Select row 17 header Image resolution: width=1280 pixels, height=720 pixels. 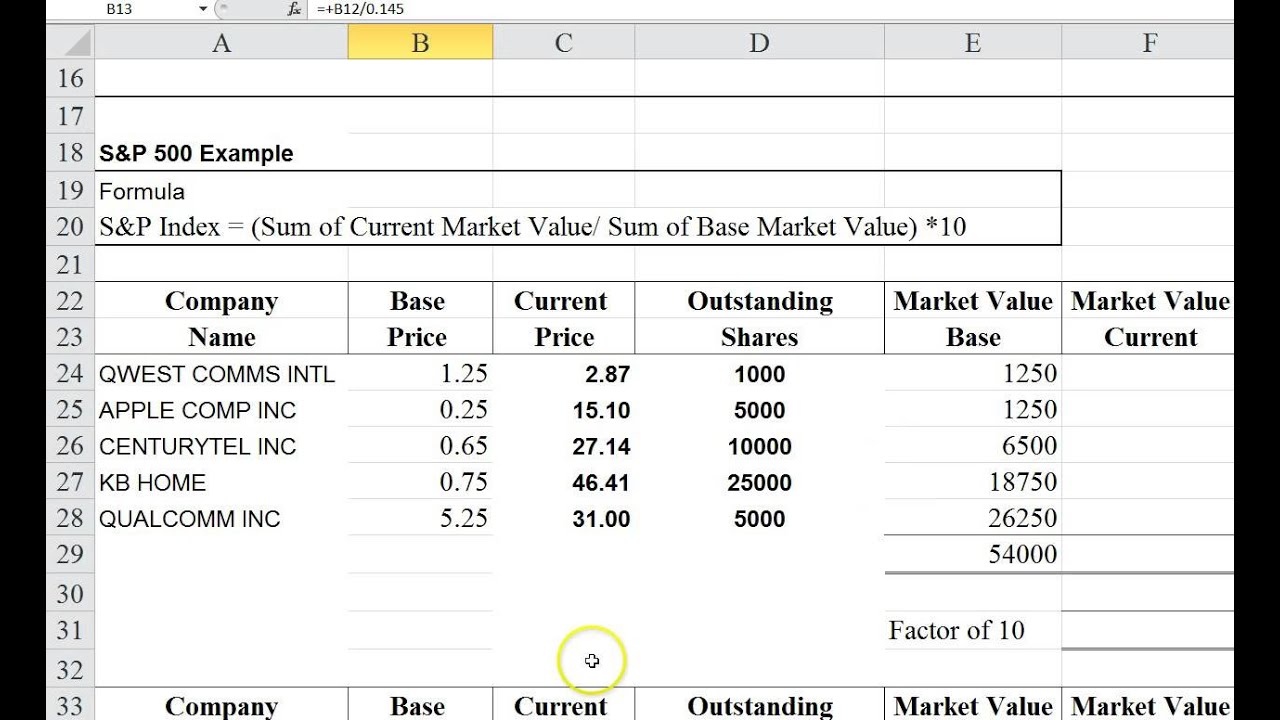pyautogui.click(x=70, y=116)
